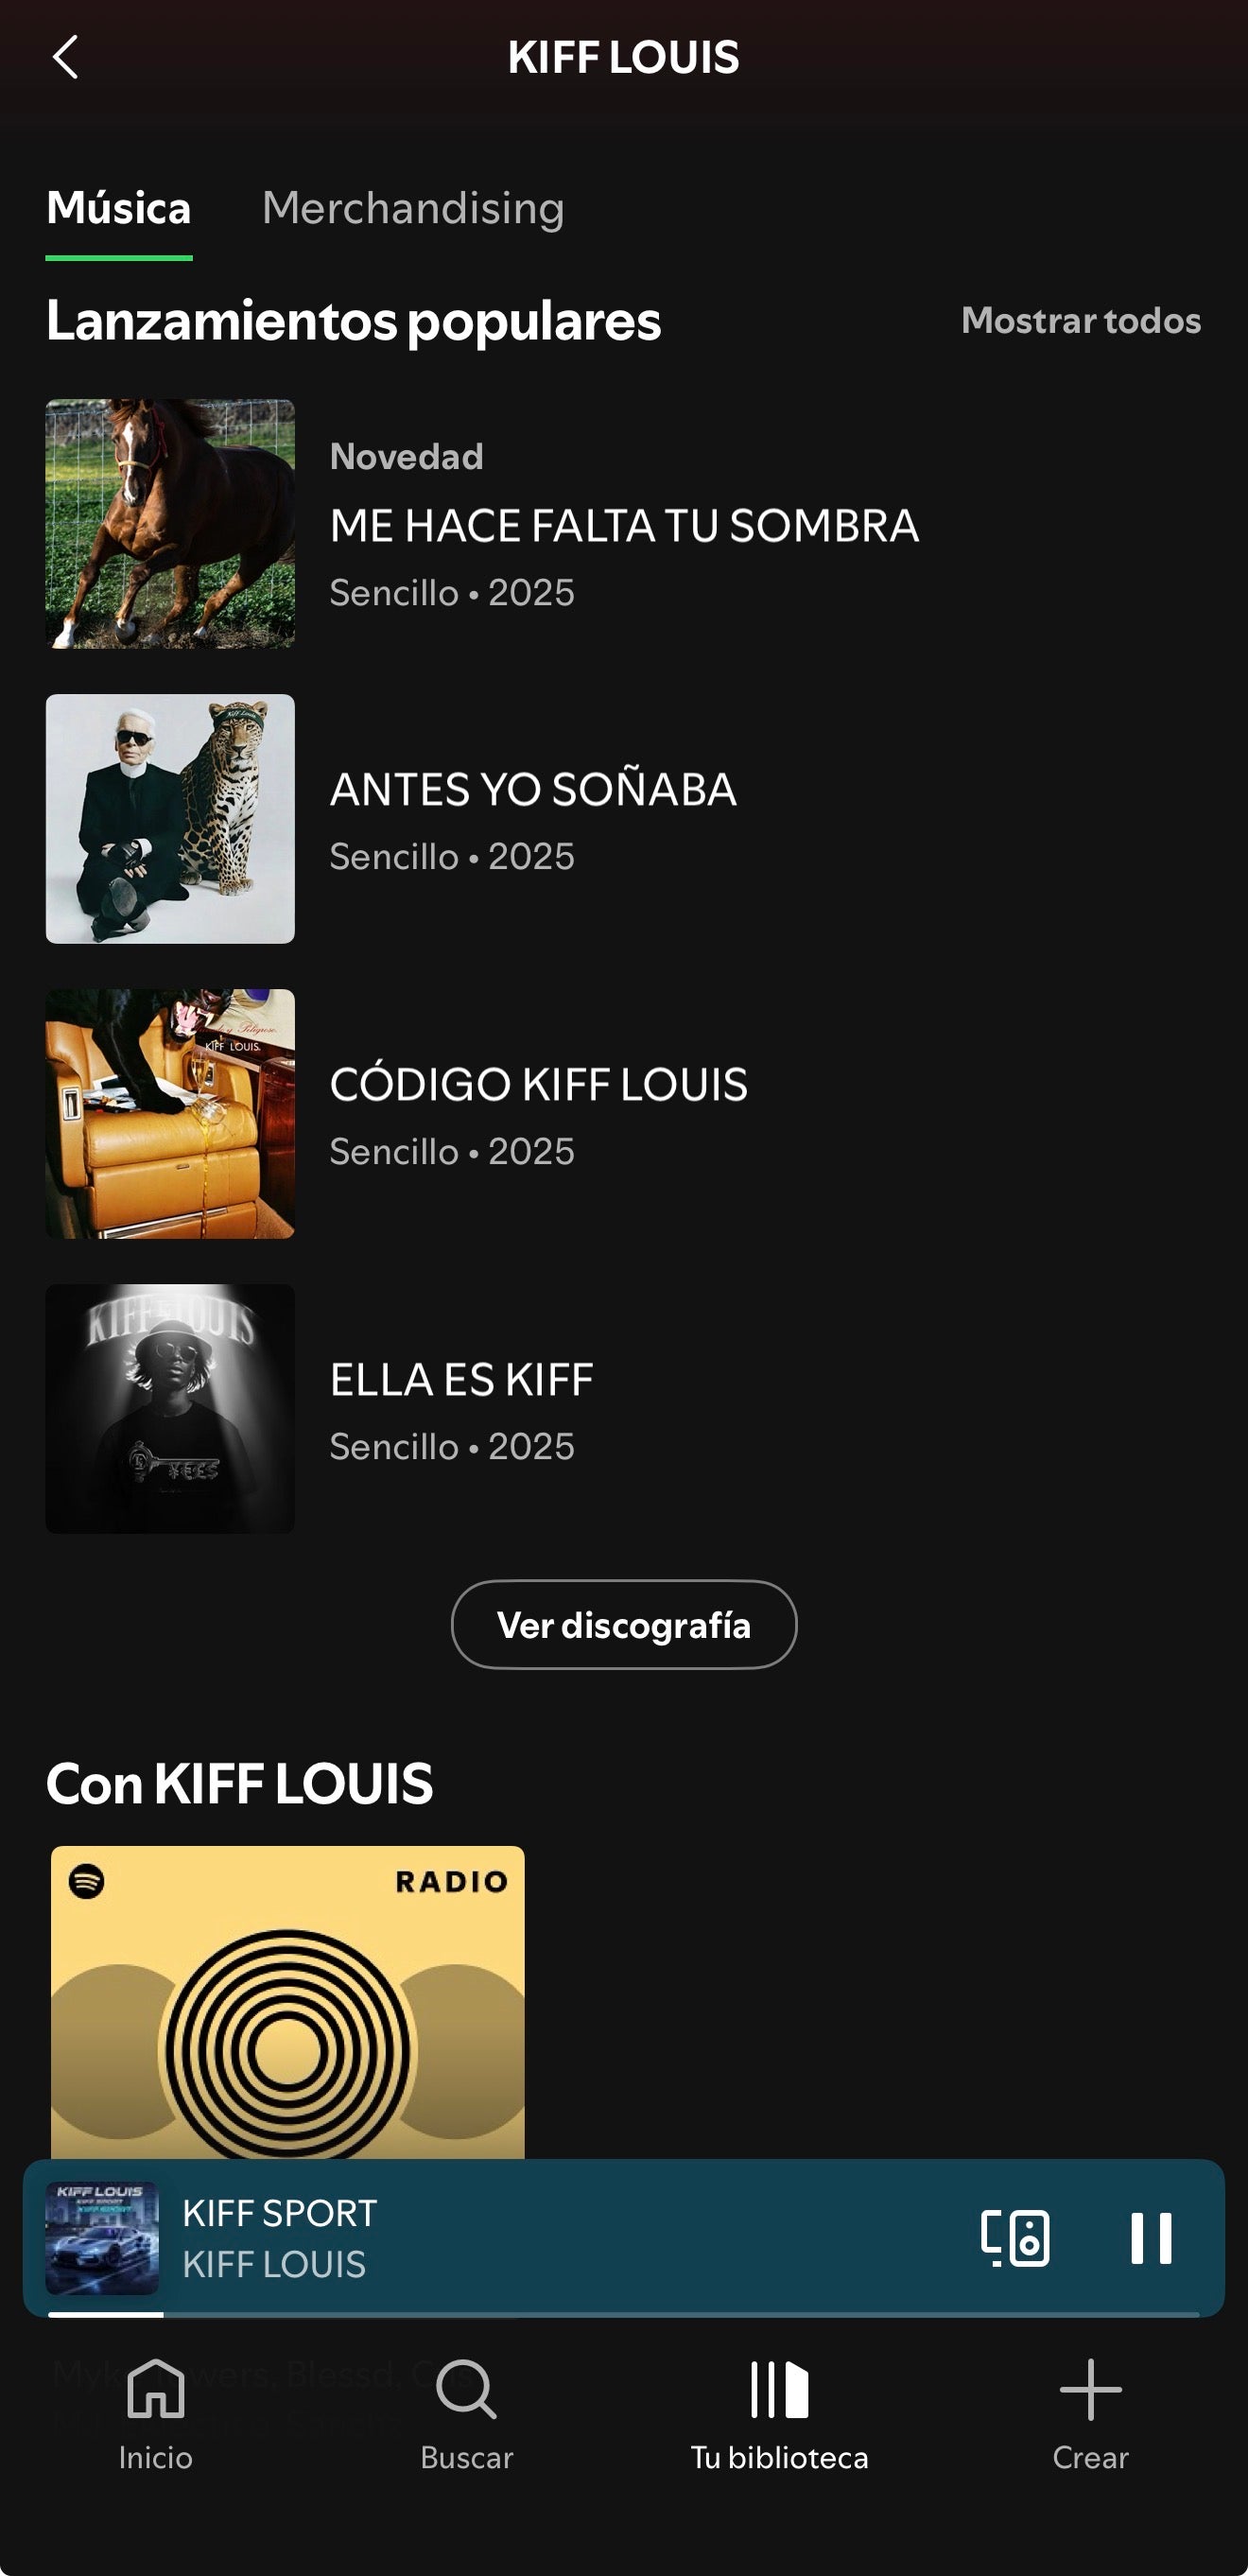This screenshot has width=1248, height=2576.
Task: Open the ANTES YO SOÑABA single
Action: [533, 790]
